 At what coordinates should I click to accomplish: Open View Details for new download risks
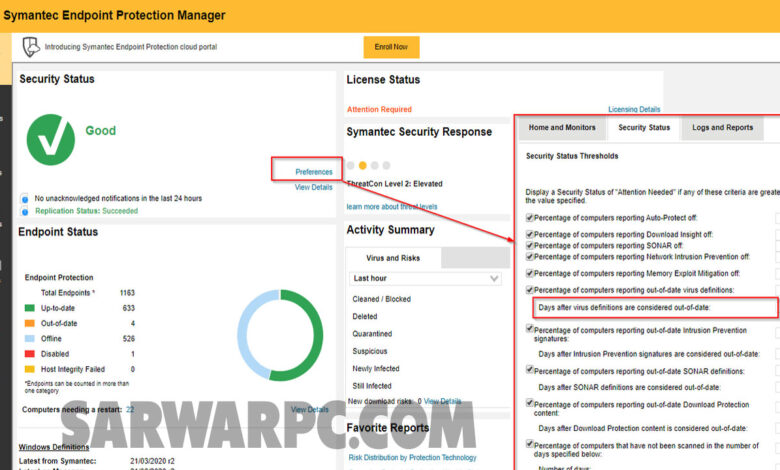click(x=442, y=401)
